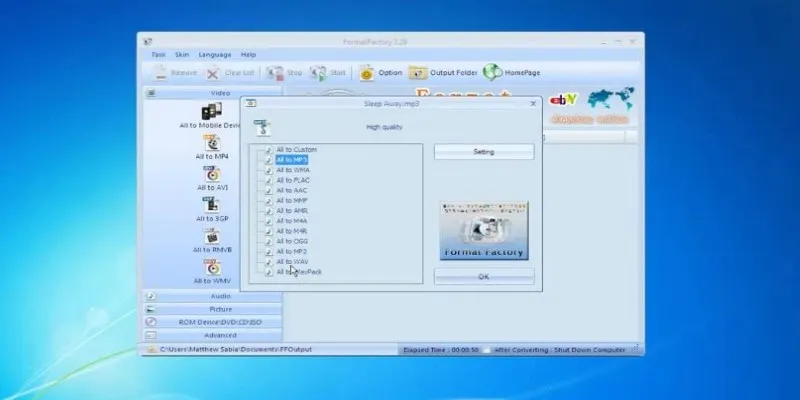
Task: Choose All to AAC in list
Action: (x=291, y=190)
